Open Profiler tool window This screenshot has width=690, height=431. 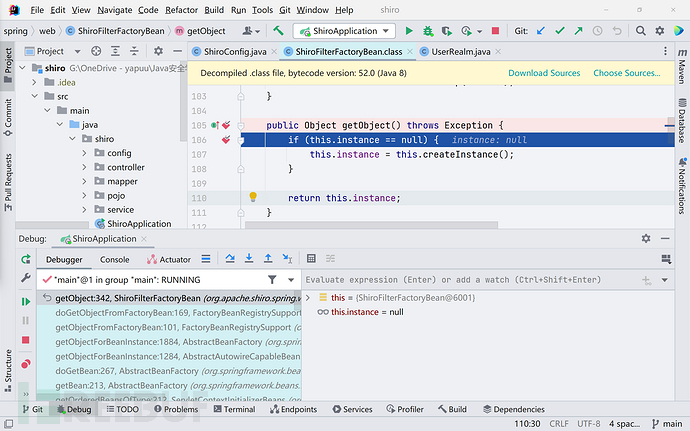405,409
